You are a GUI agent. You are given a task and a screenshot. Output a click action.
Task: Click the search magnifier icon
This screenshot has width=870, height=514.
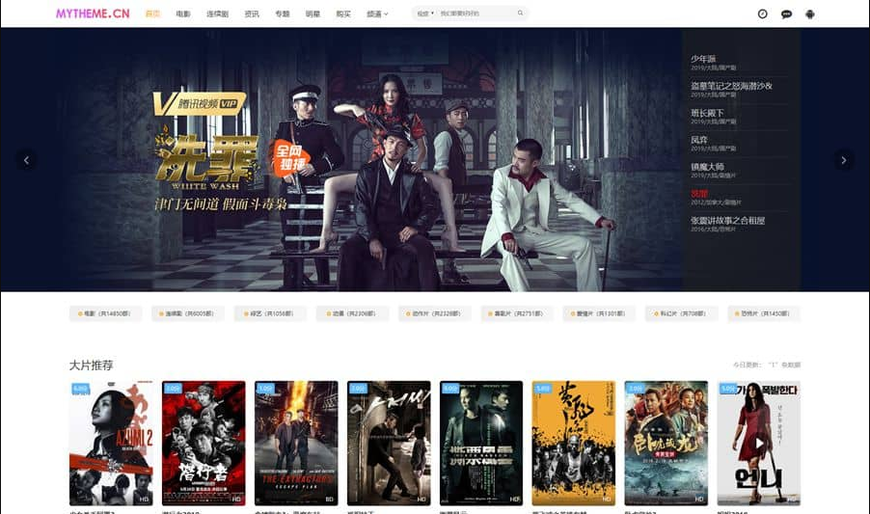coord(520,14)
